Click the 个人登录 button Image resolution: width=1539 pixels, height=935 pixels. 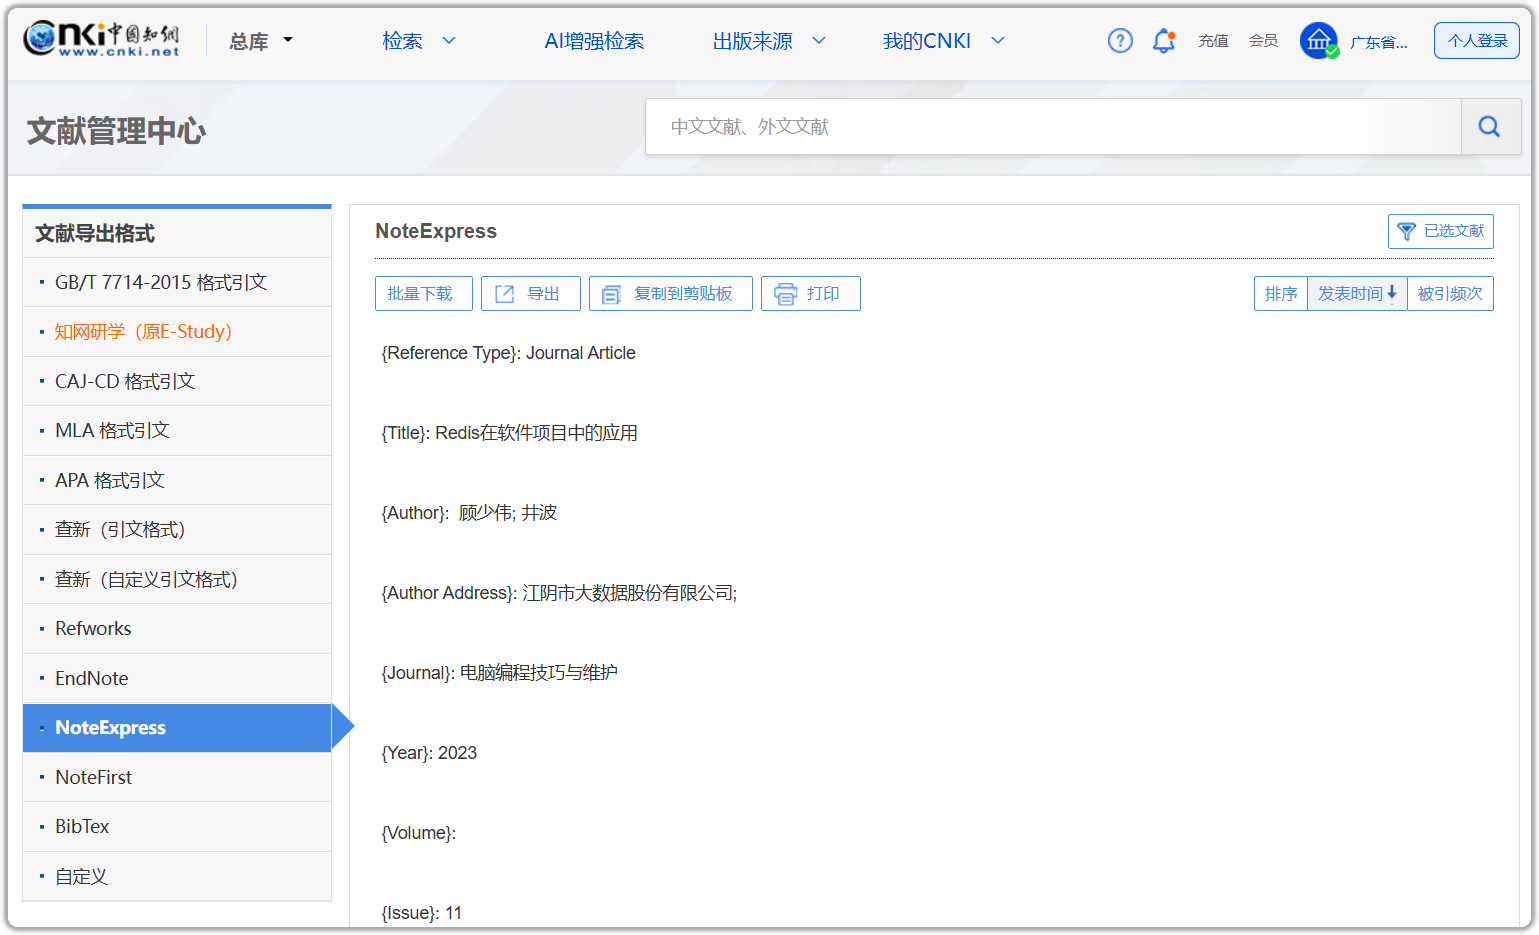(1477, 41)
